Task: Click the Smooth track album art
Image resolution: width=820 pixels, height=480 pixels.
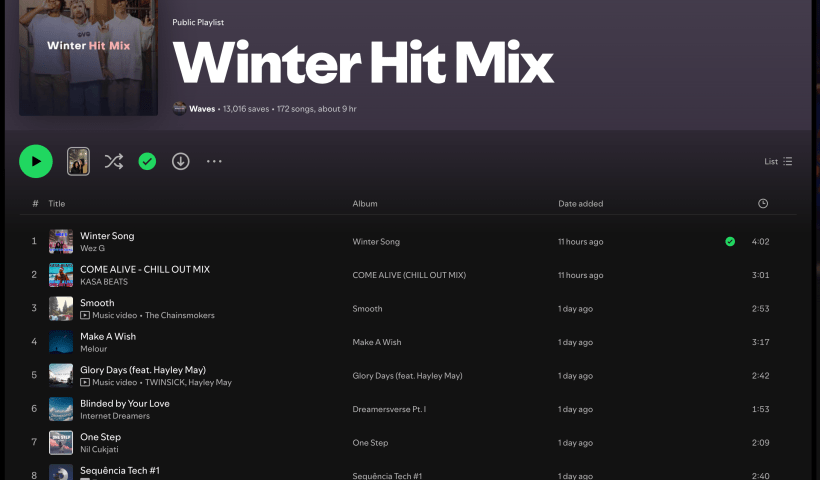Action: tap(61, 308)
